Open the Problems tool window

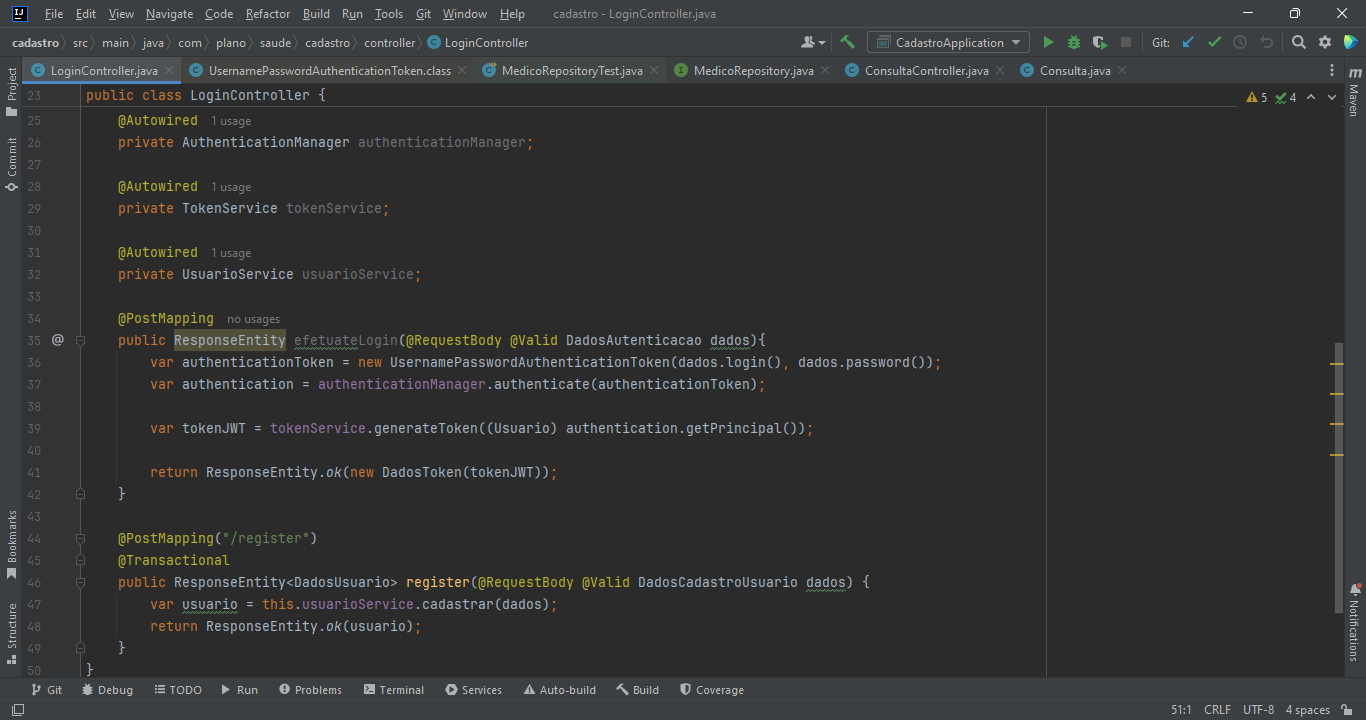click(310, 690)
